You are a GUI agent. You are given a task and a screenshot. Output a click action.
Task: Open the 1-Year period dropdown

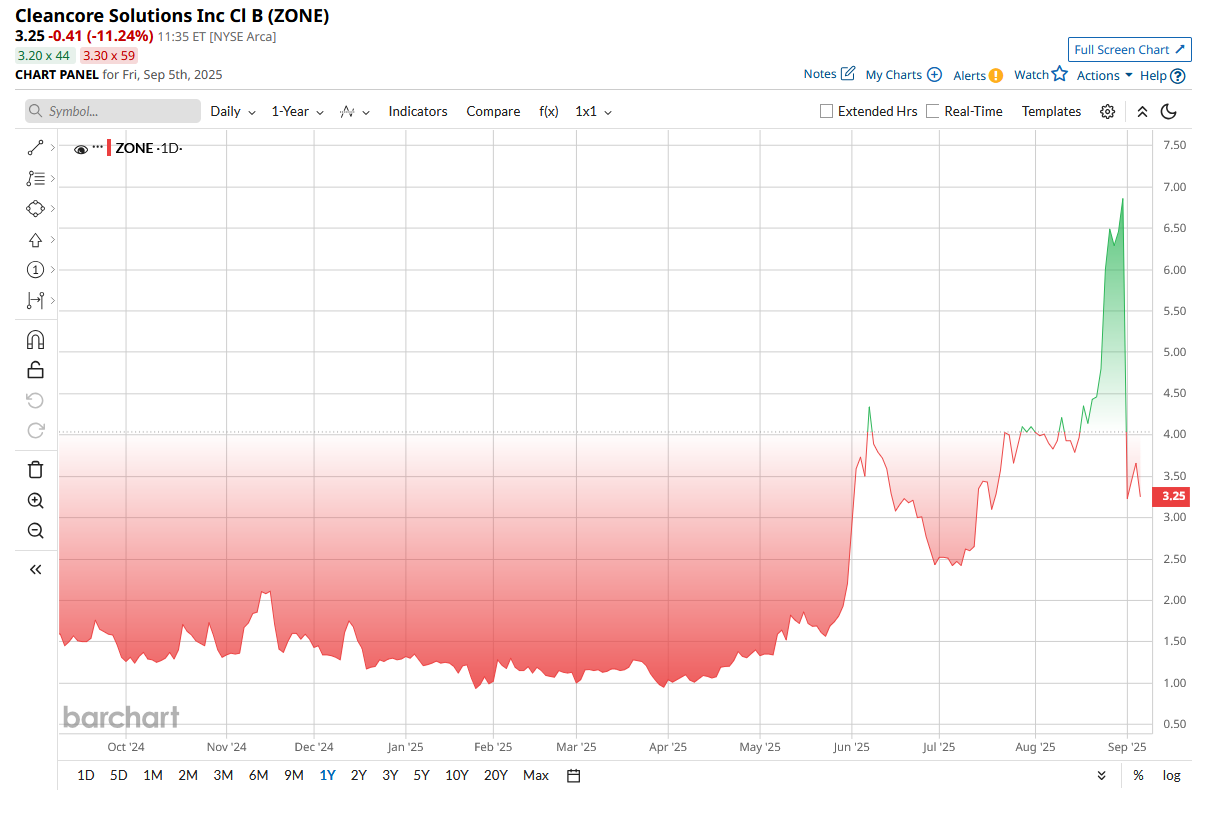297,111
